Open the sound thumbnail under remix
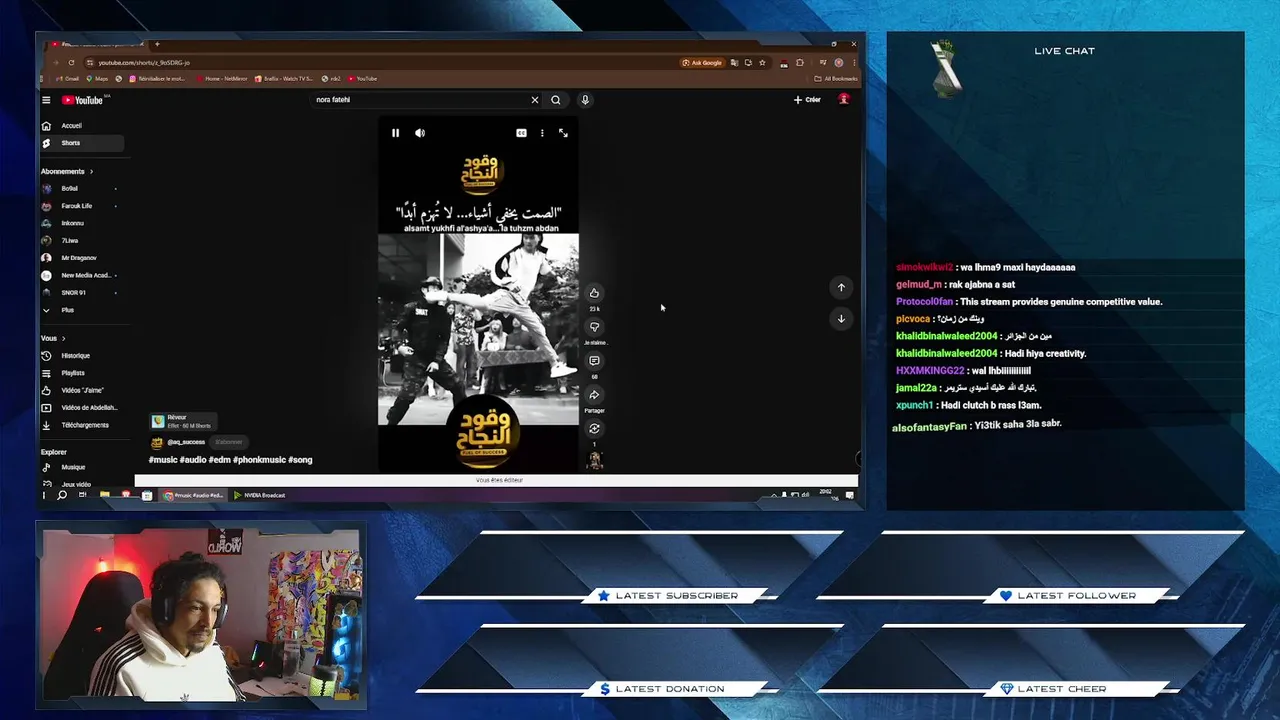Image resolution: width=1280 pixels, height=720 pixels. click(x=594, y=460)
